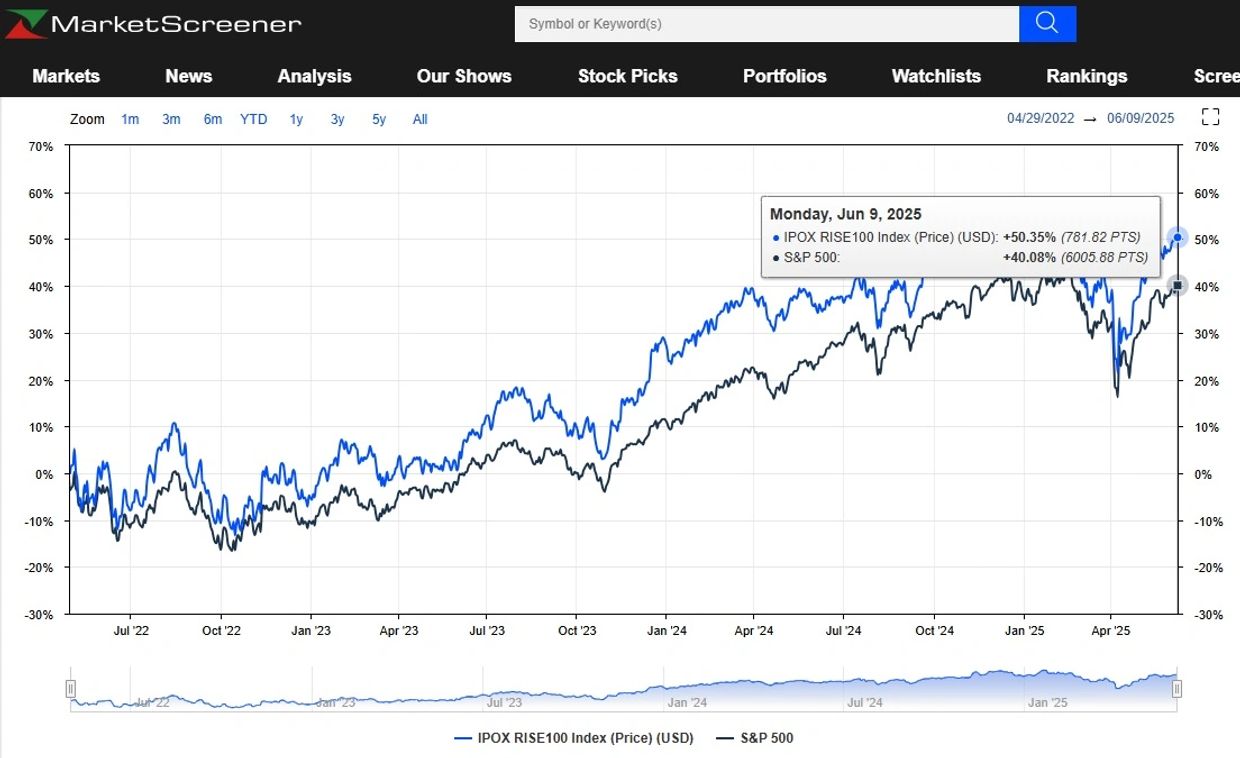
Task: Open the Analysis menu
Action: pyautogui.click(x=314, y=76)
